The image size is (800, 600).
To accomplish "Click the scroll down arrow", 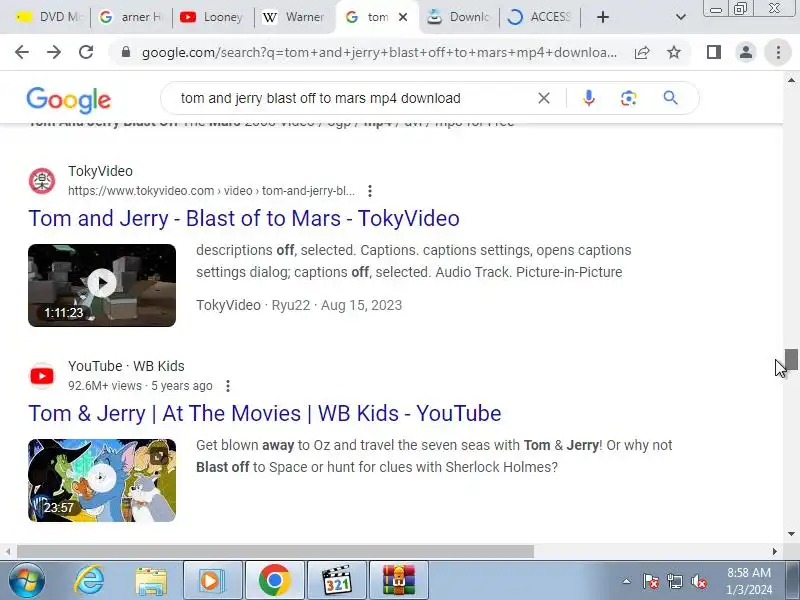I will 791,534.
